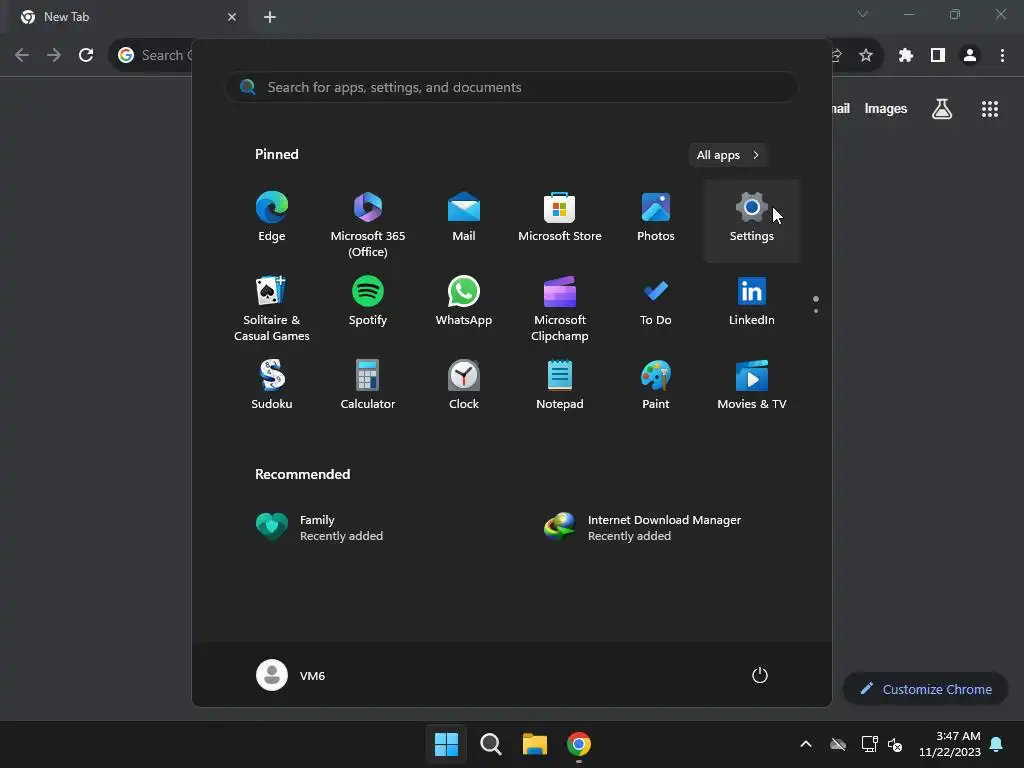Switch to Chrome from the taskbar

tap(579, 744)
